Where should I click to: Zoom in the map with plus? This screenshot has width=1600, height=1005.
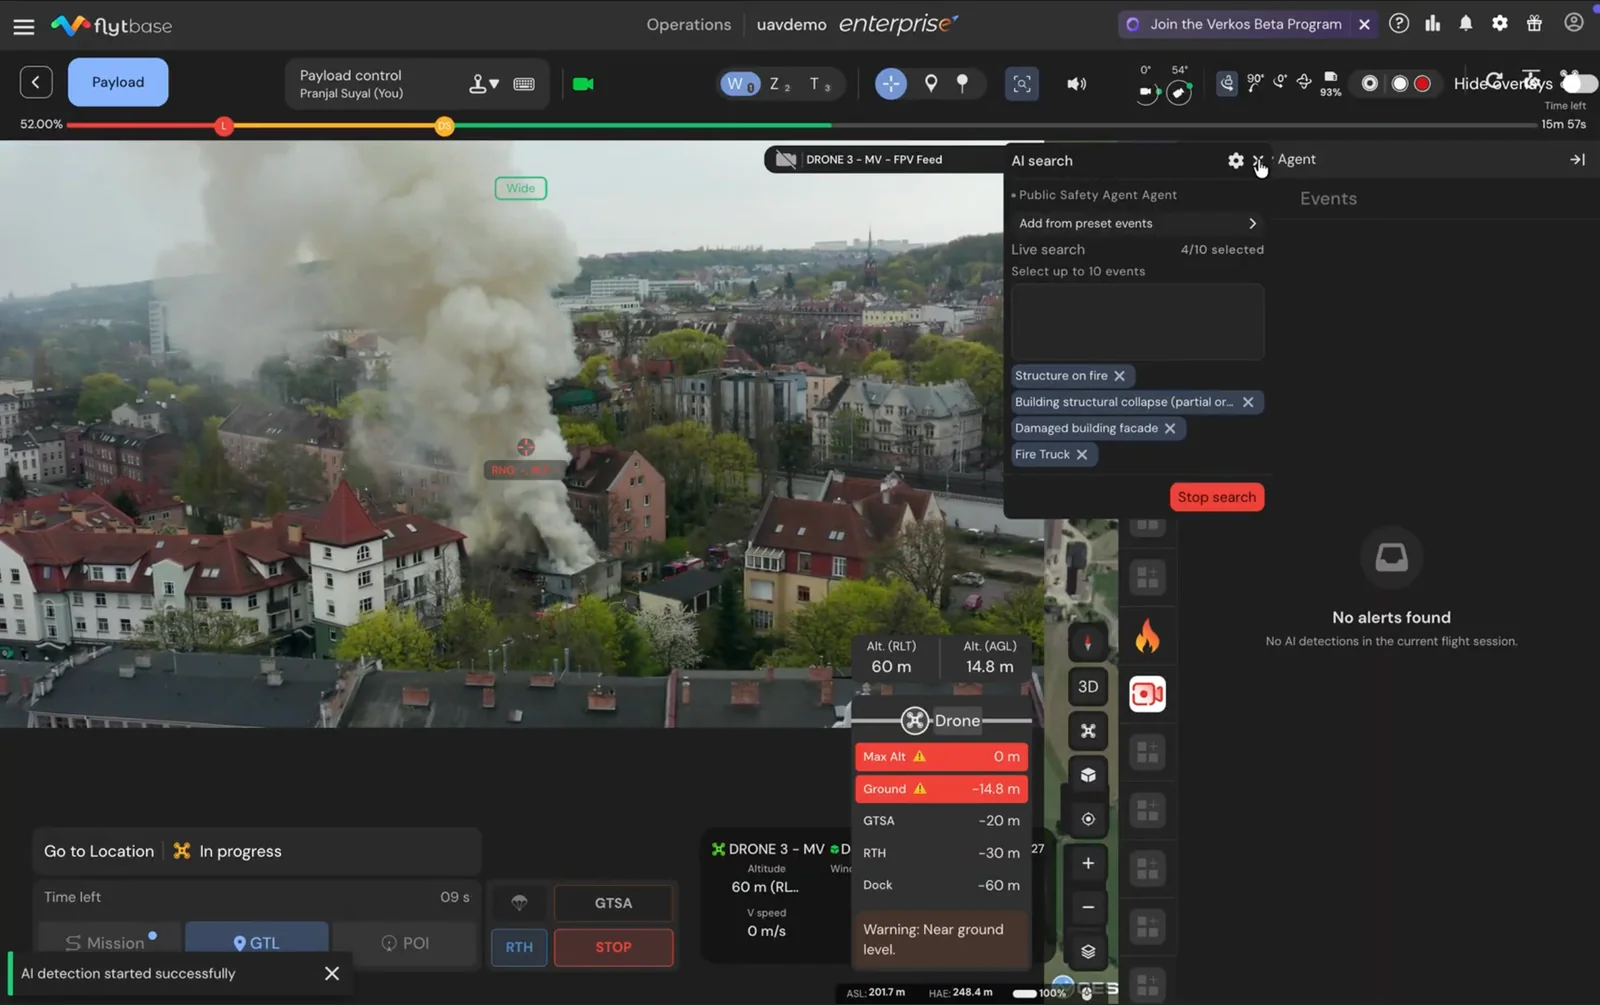tap(1088, 863)
